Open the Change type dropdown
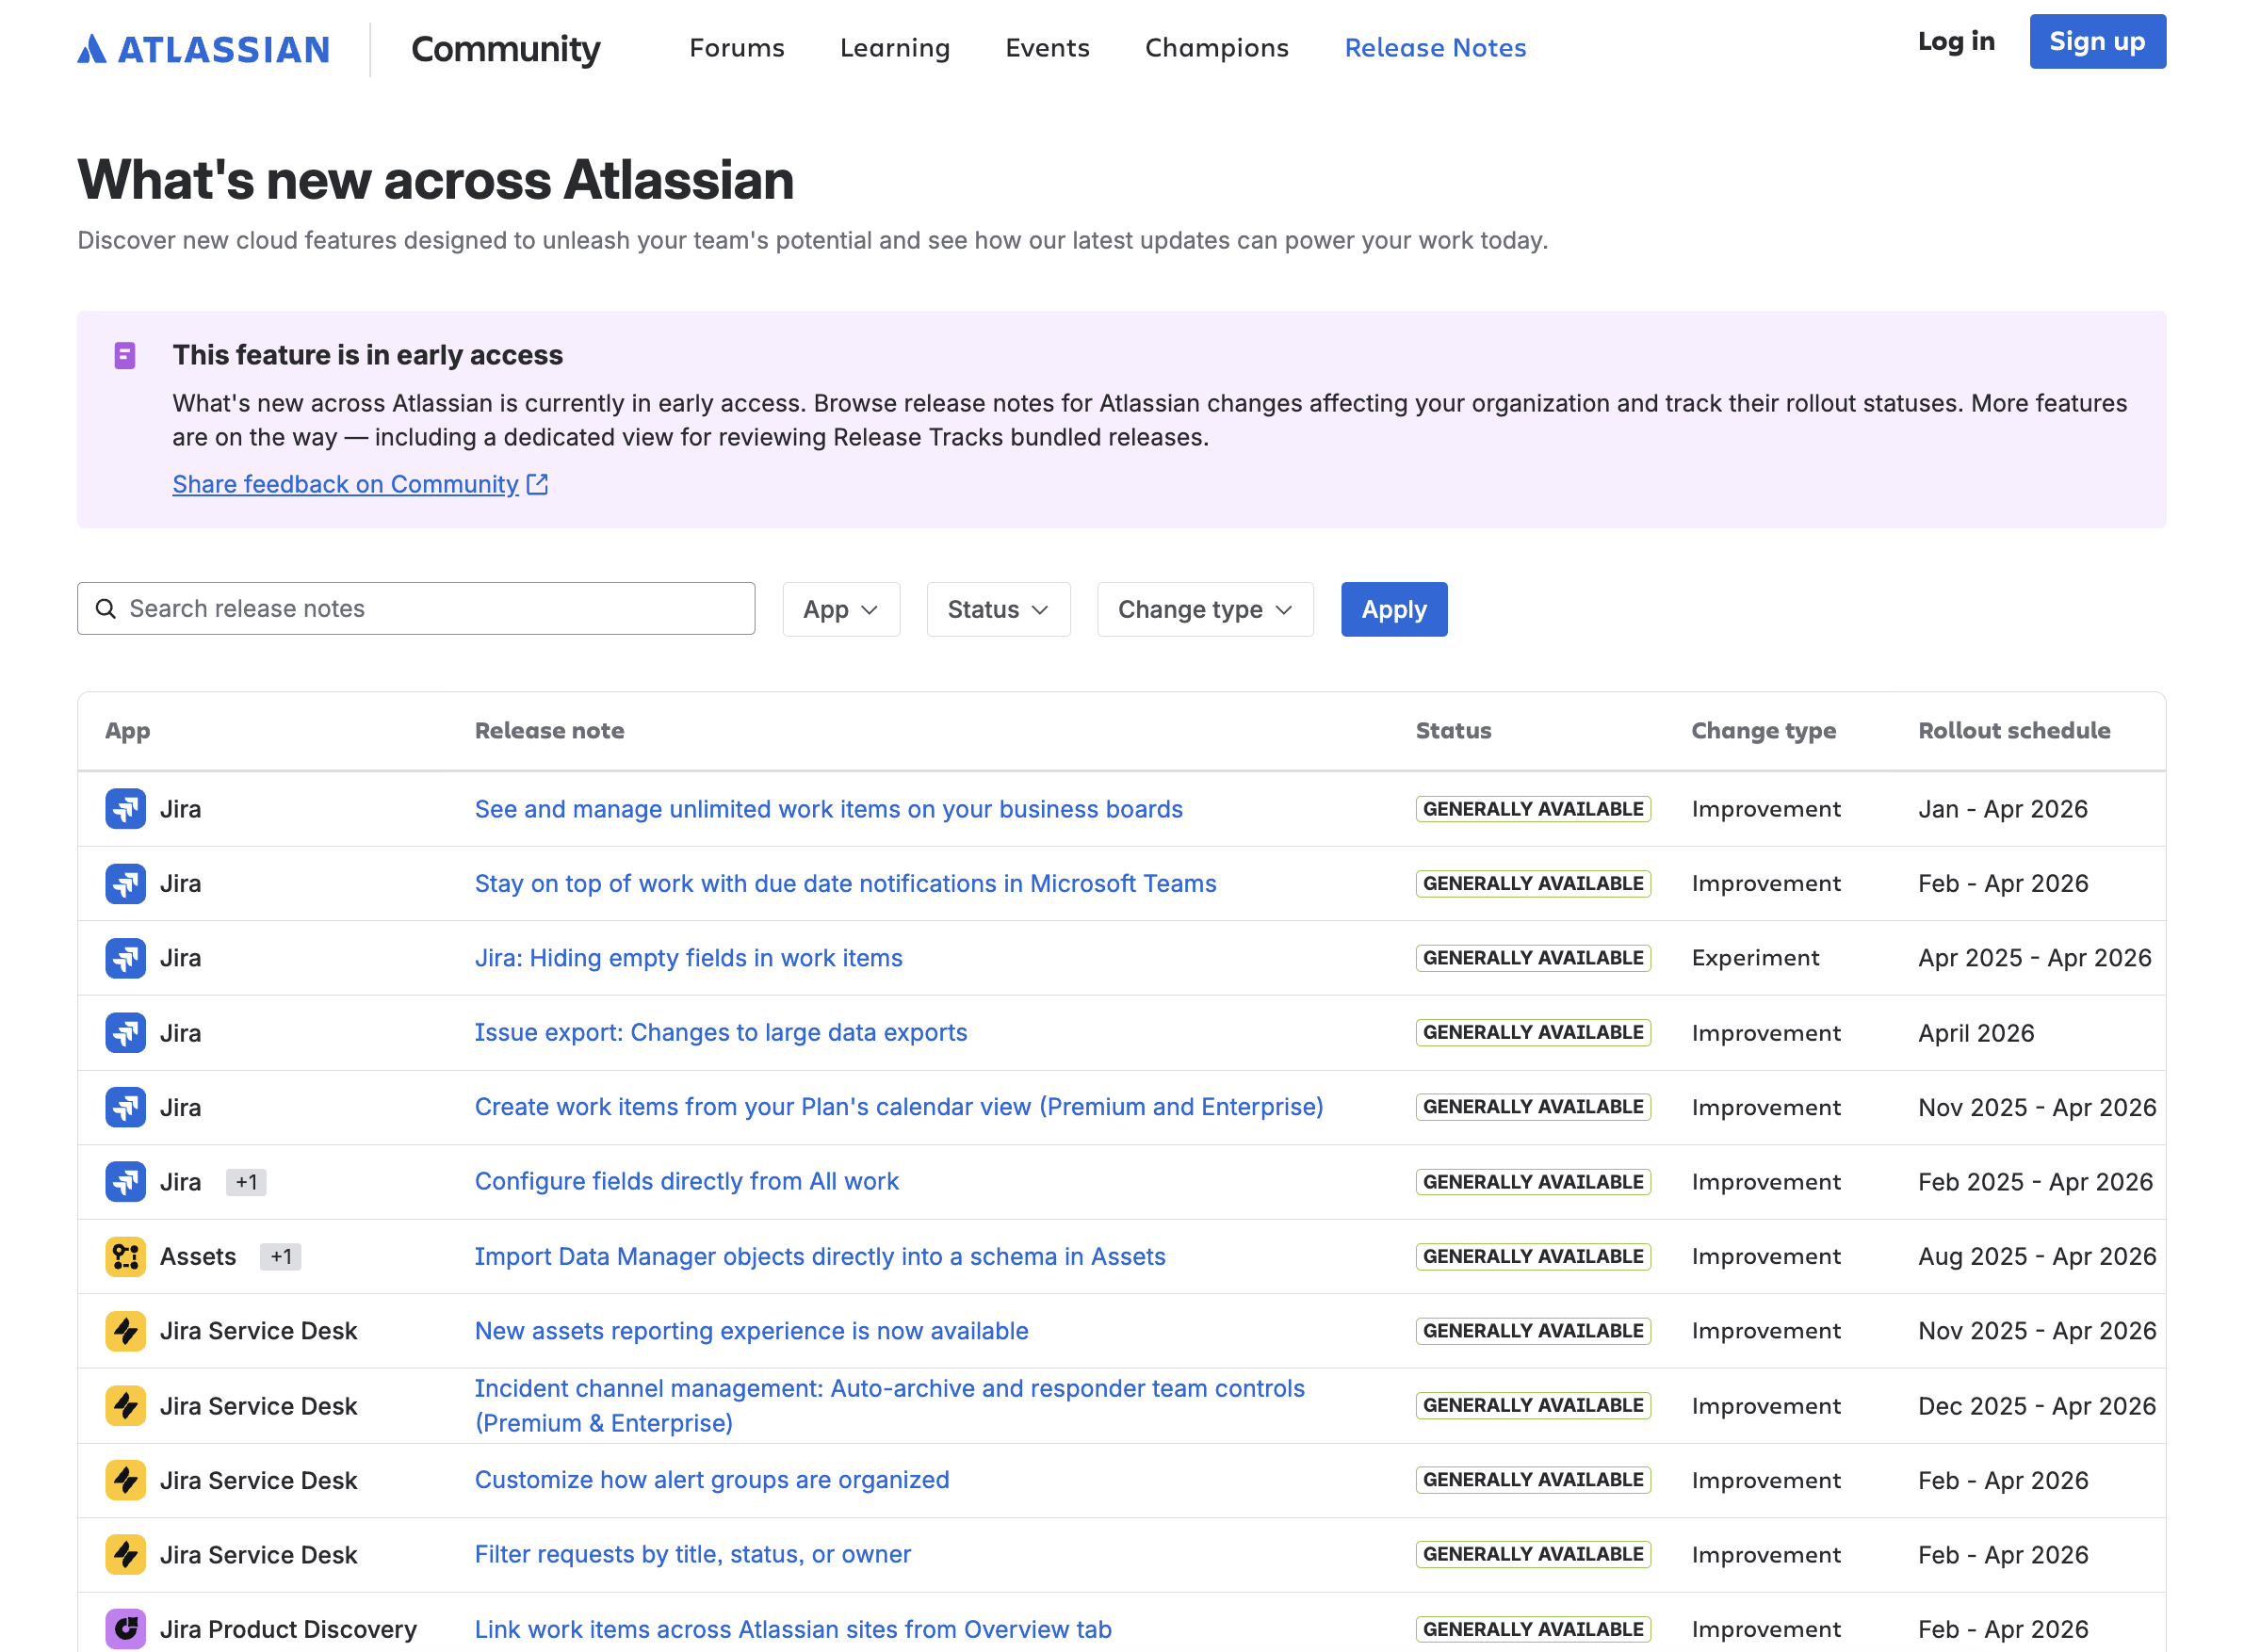2244x1652 pixels. coord(1205,609)
